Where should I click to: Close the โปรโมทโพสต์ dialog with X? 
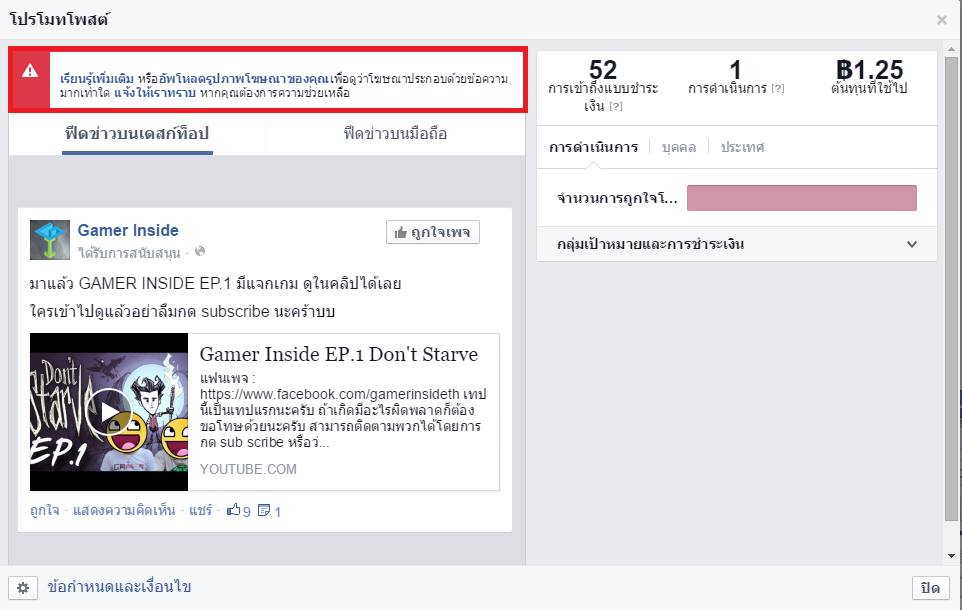[x=942, y=20]
